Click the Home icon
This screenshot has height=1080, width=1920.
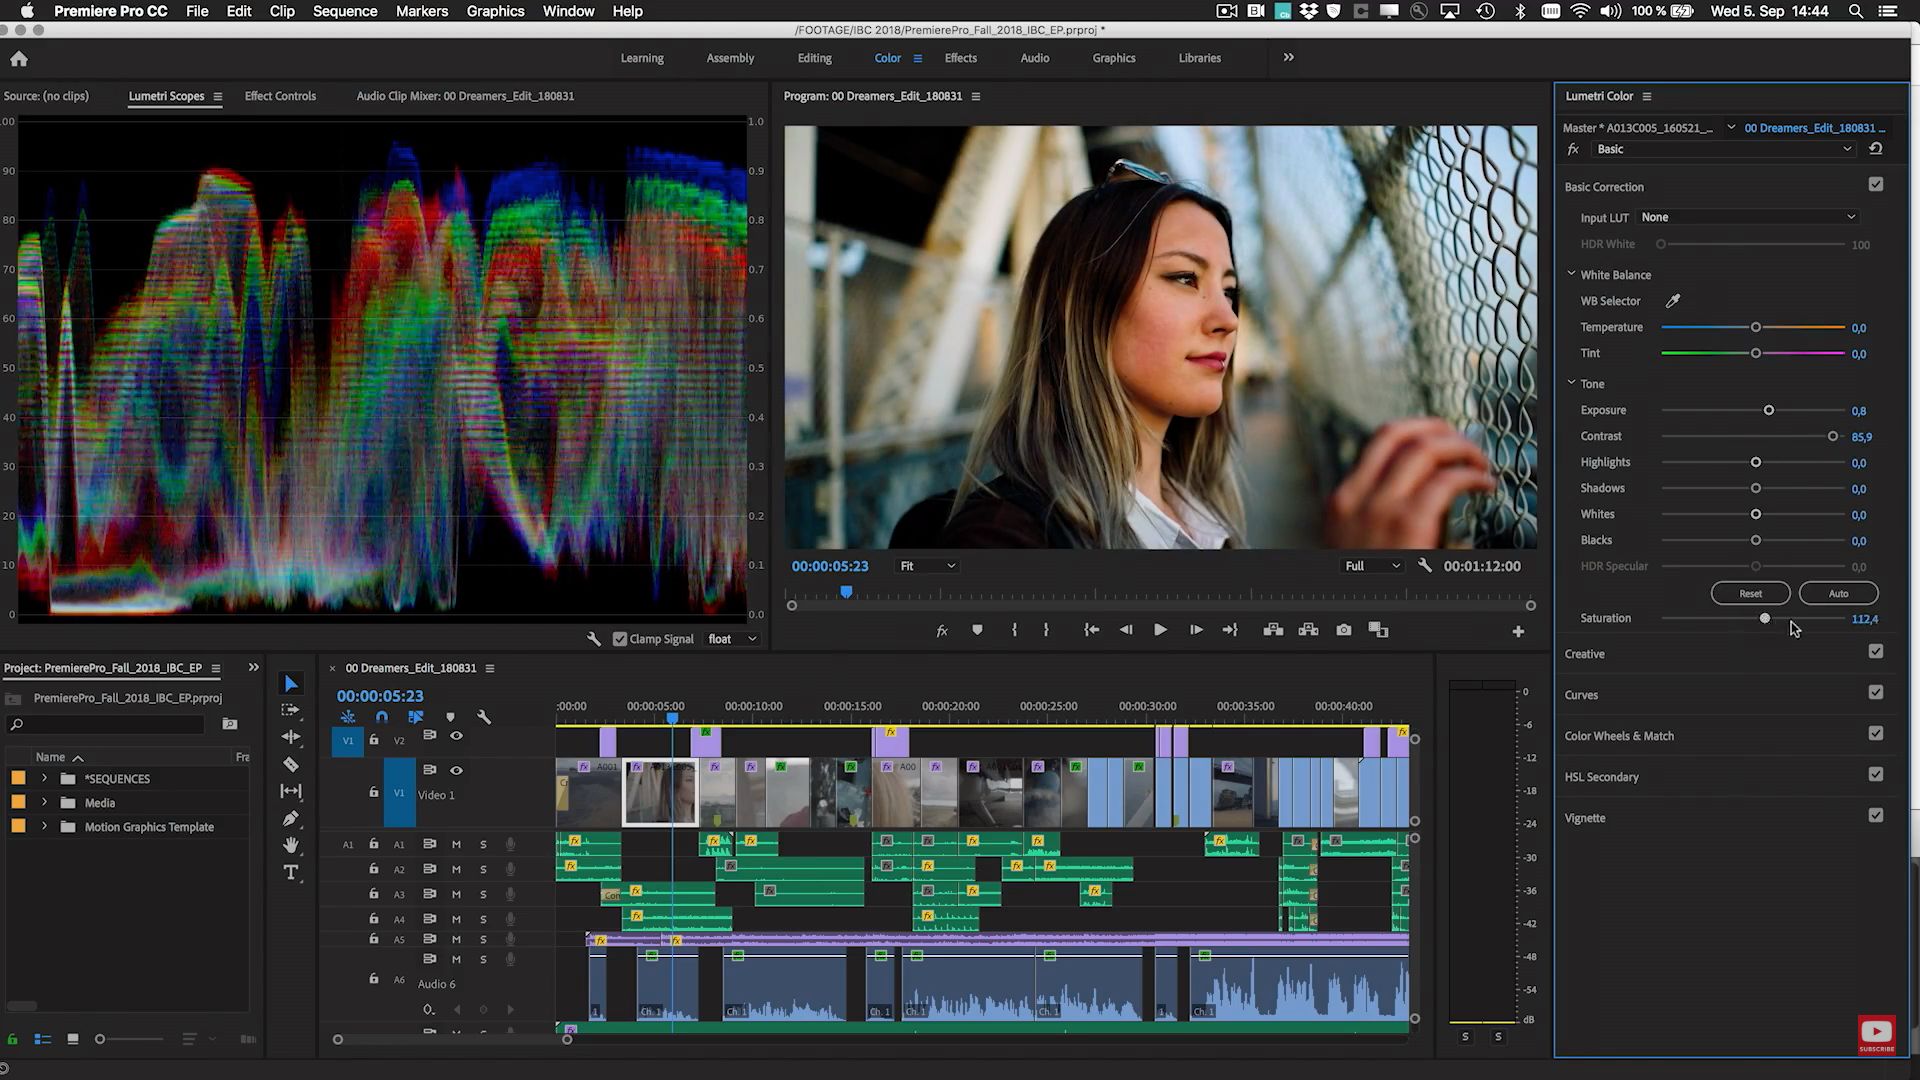coord(19,59)
